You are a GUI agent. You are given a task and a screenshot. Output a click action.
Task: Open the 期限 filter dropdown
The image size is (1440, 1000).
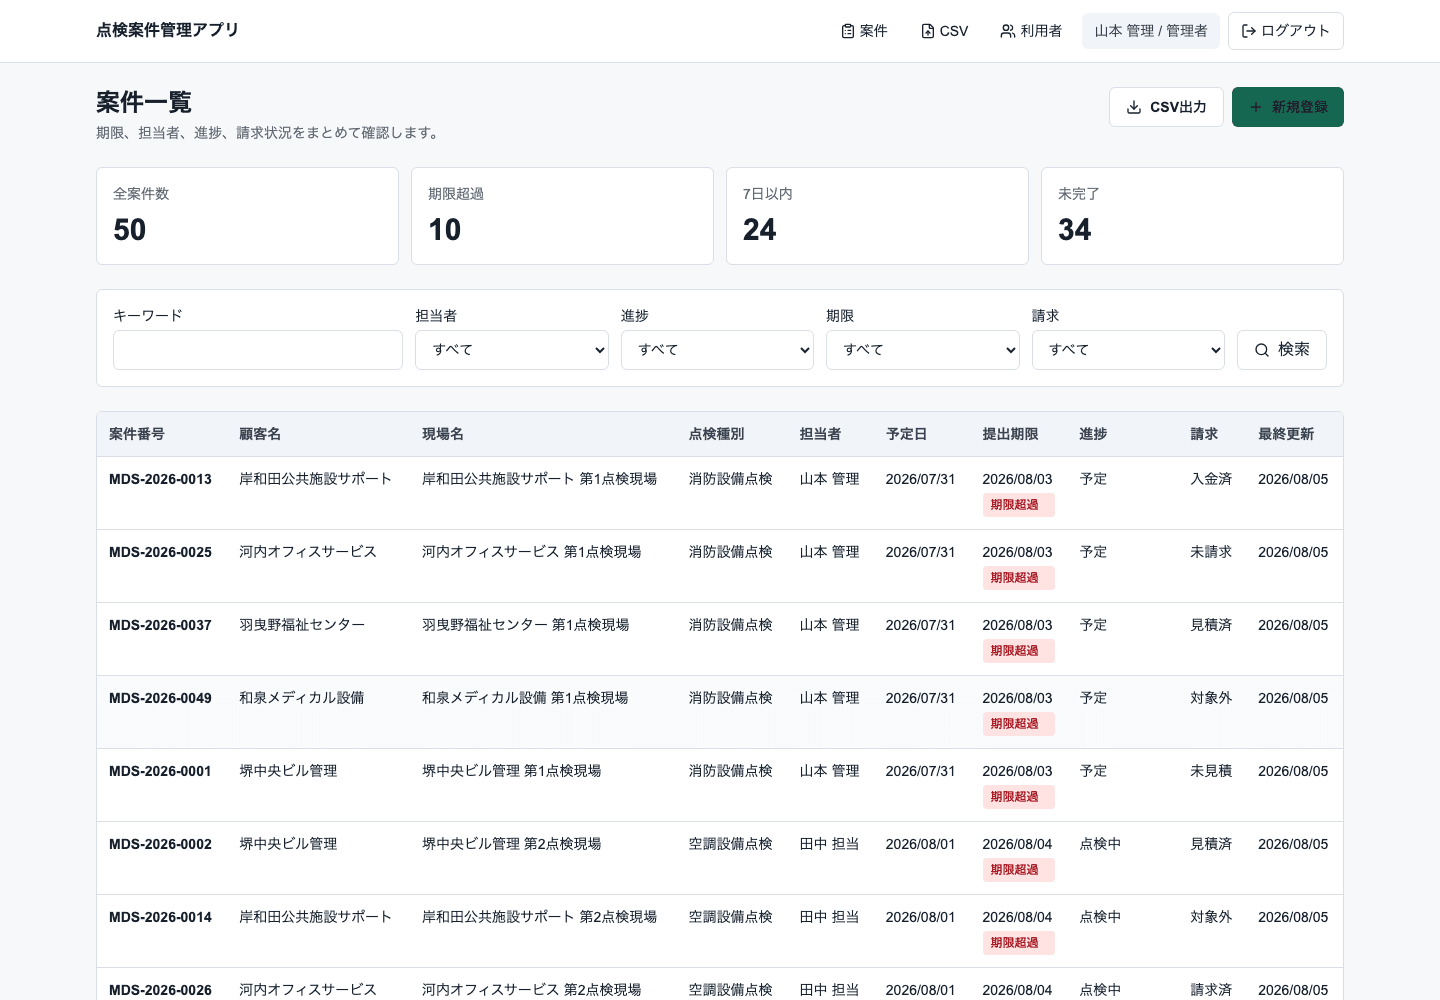923,350
